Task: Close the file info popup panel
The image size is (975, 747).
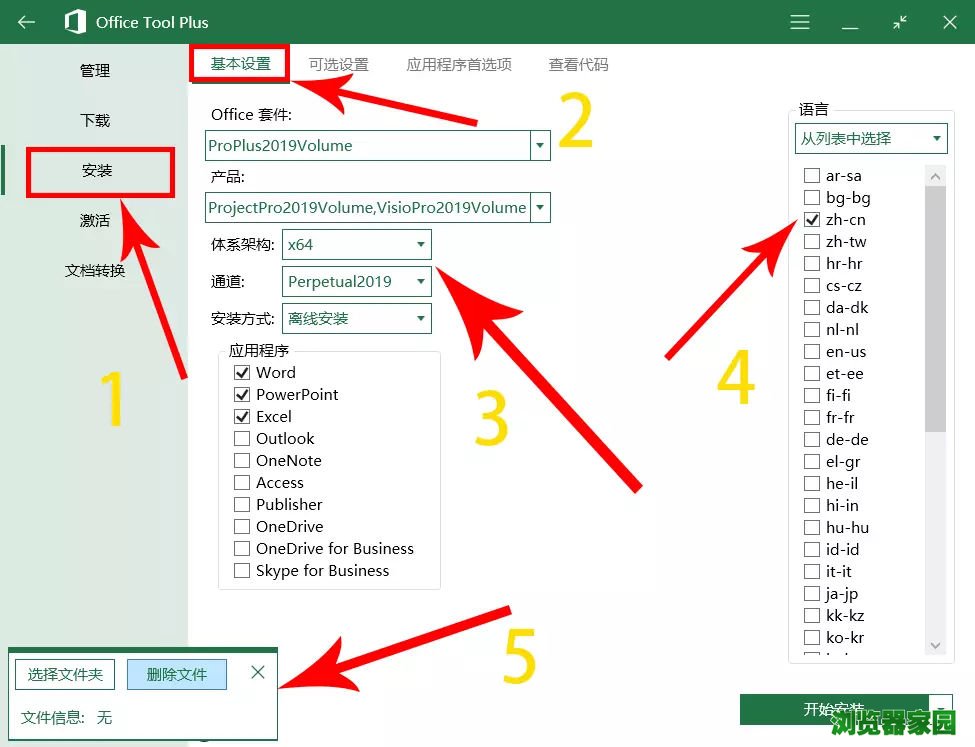Action: coord(258,673)
